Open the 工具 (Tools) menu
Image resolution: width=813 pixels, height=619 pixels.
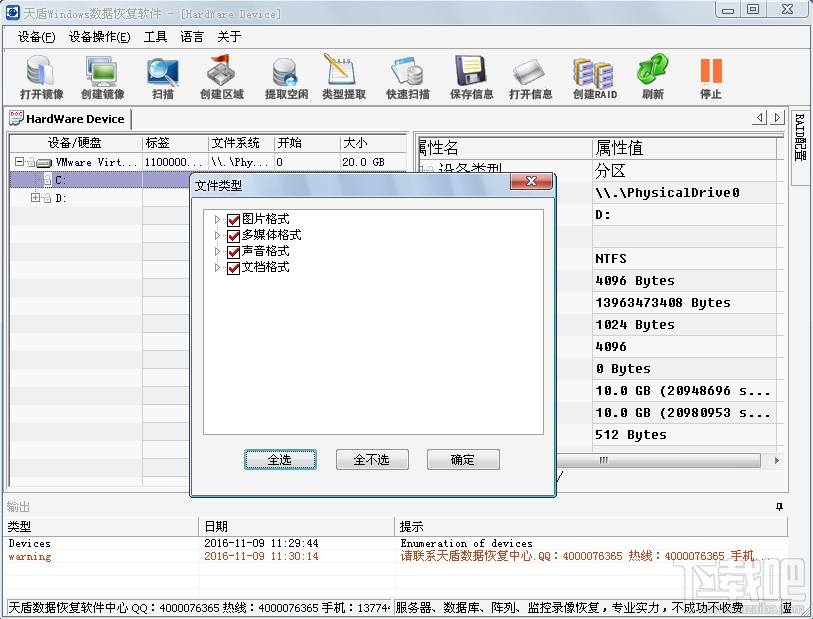[156, 36]
